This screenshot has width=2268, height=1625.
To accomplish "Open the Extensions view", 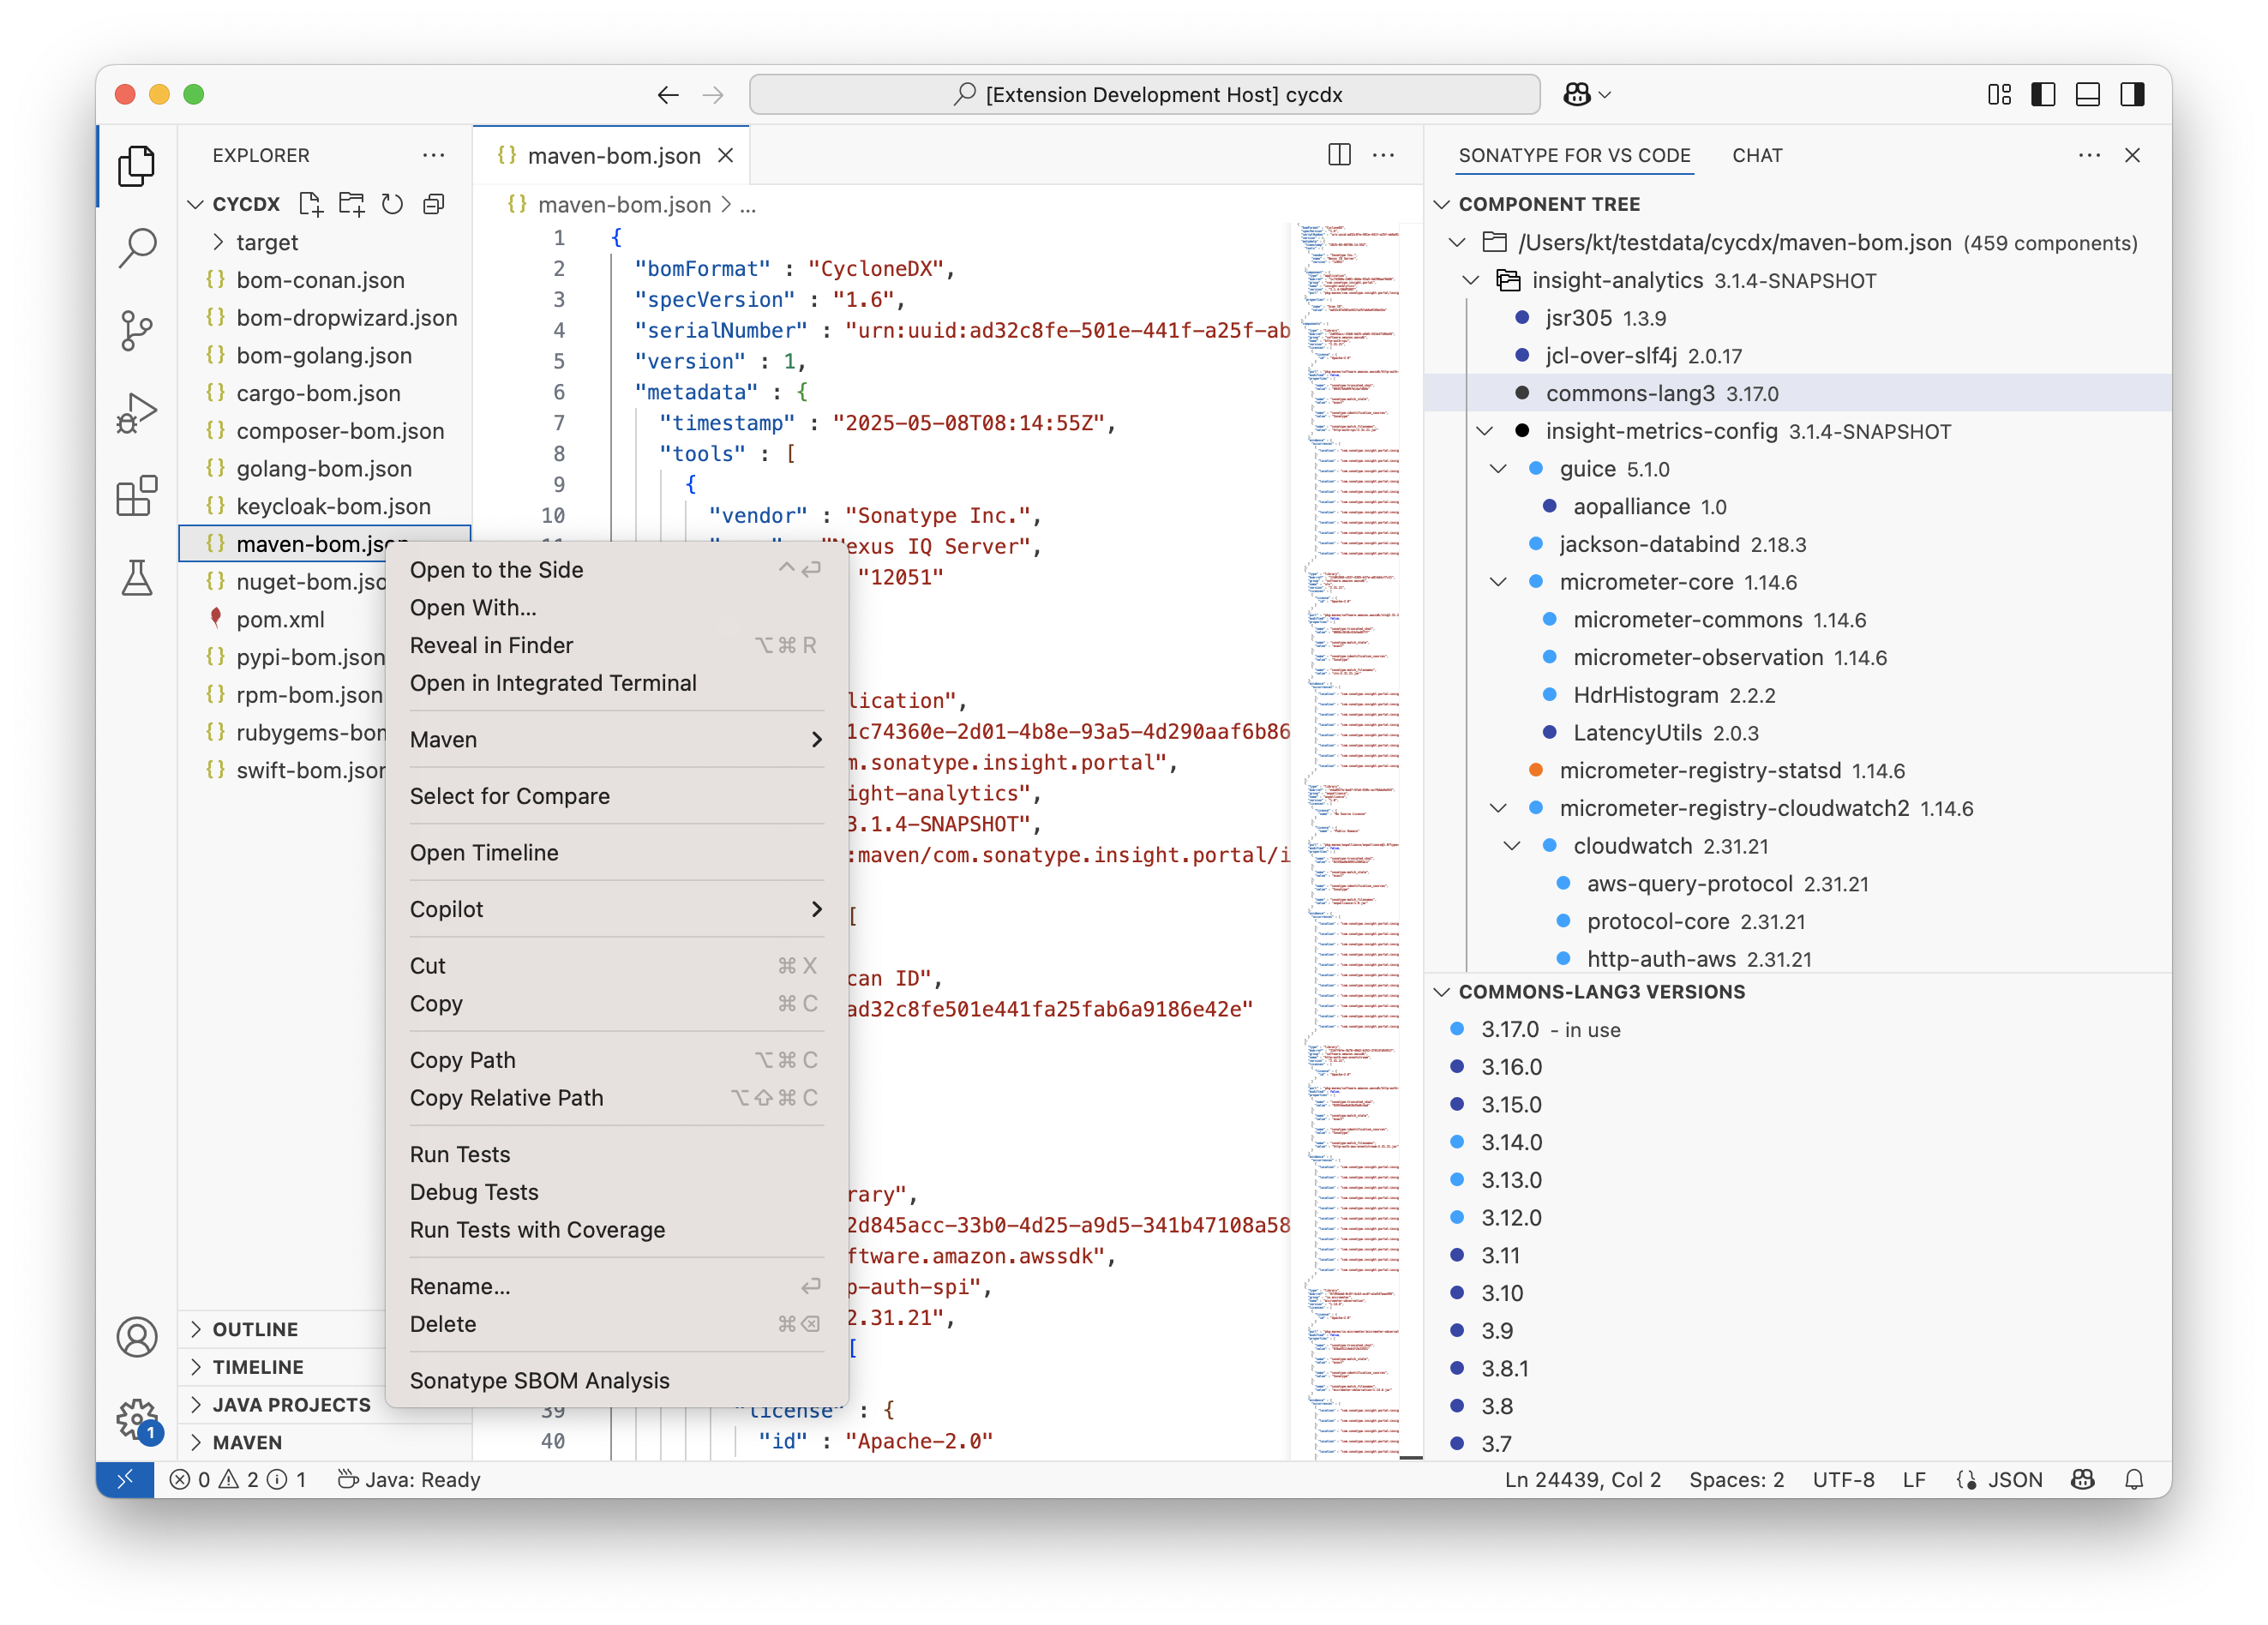I will pyautogui.click(x=136, y=495).
